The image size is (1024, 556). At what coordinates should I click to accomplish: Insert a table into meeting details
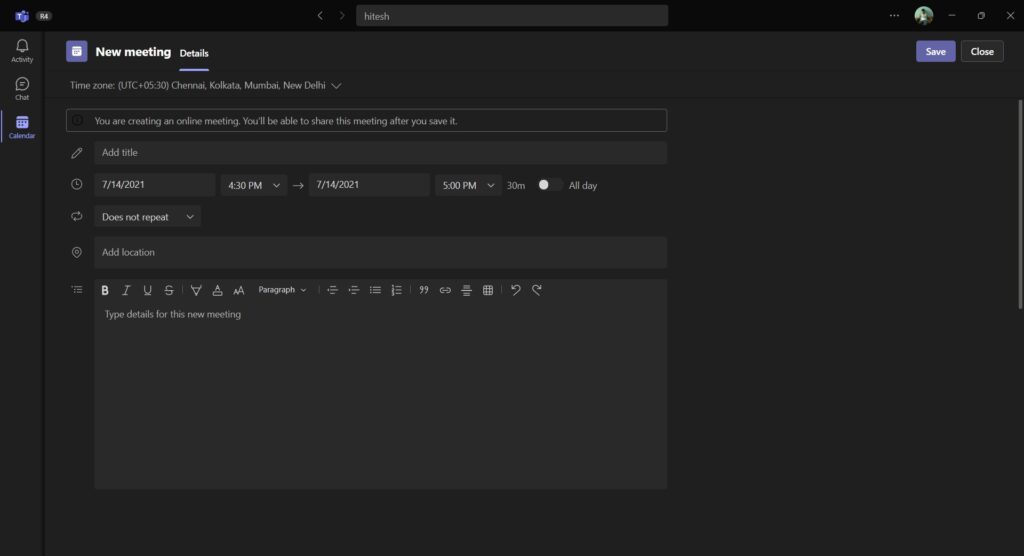[488, 290]
